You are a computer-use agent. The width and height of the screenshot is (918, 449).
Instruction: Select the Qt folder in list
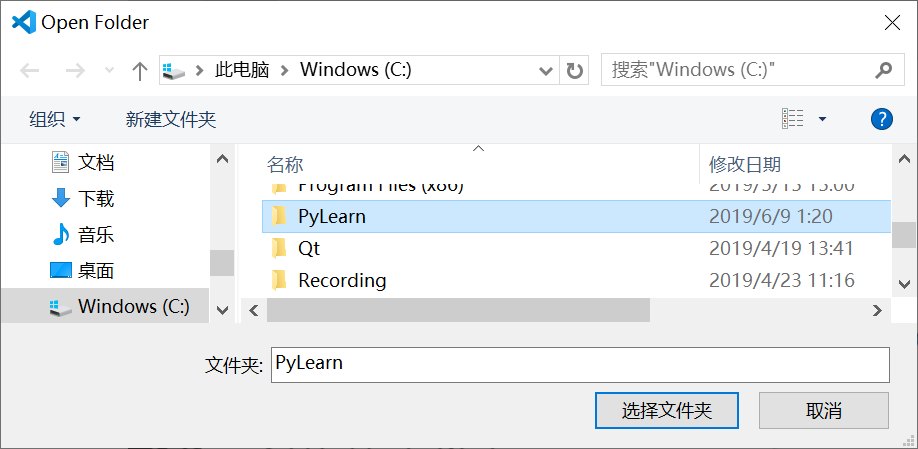309,248
